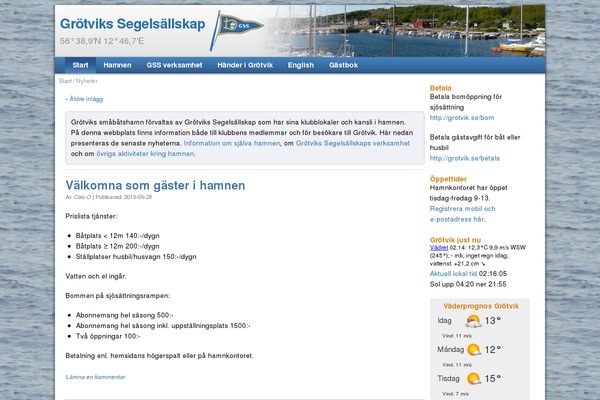Click the GSS pennant flag logo
This screenshot has height=400, width=600.
[x=236, y=30]
